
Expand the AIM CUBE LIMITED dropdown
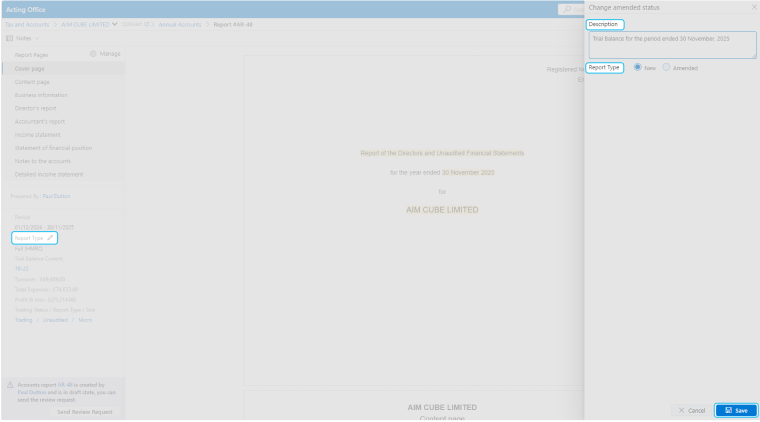[115, 23]
